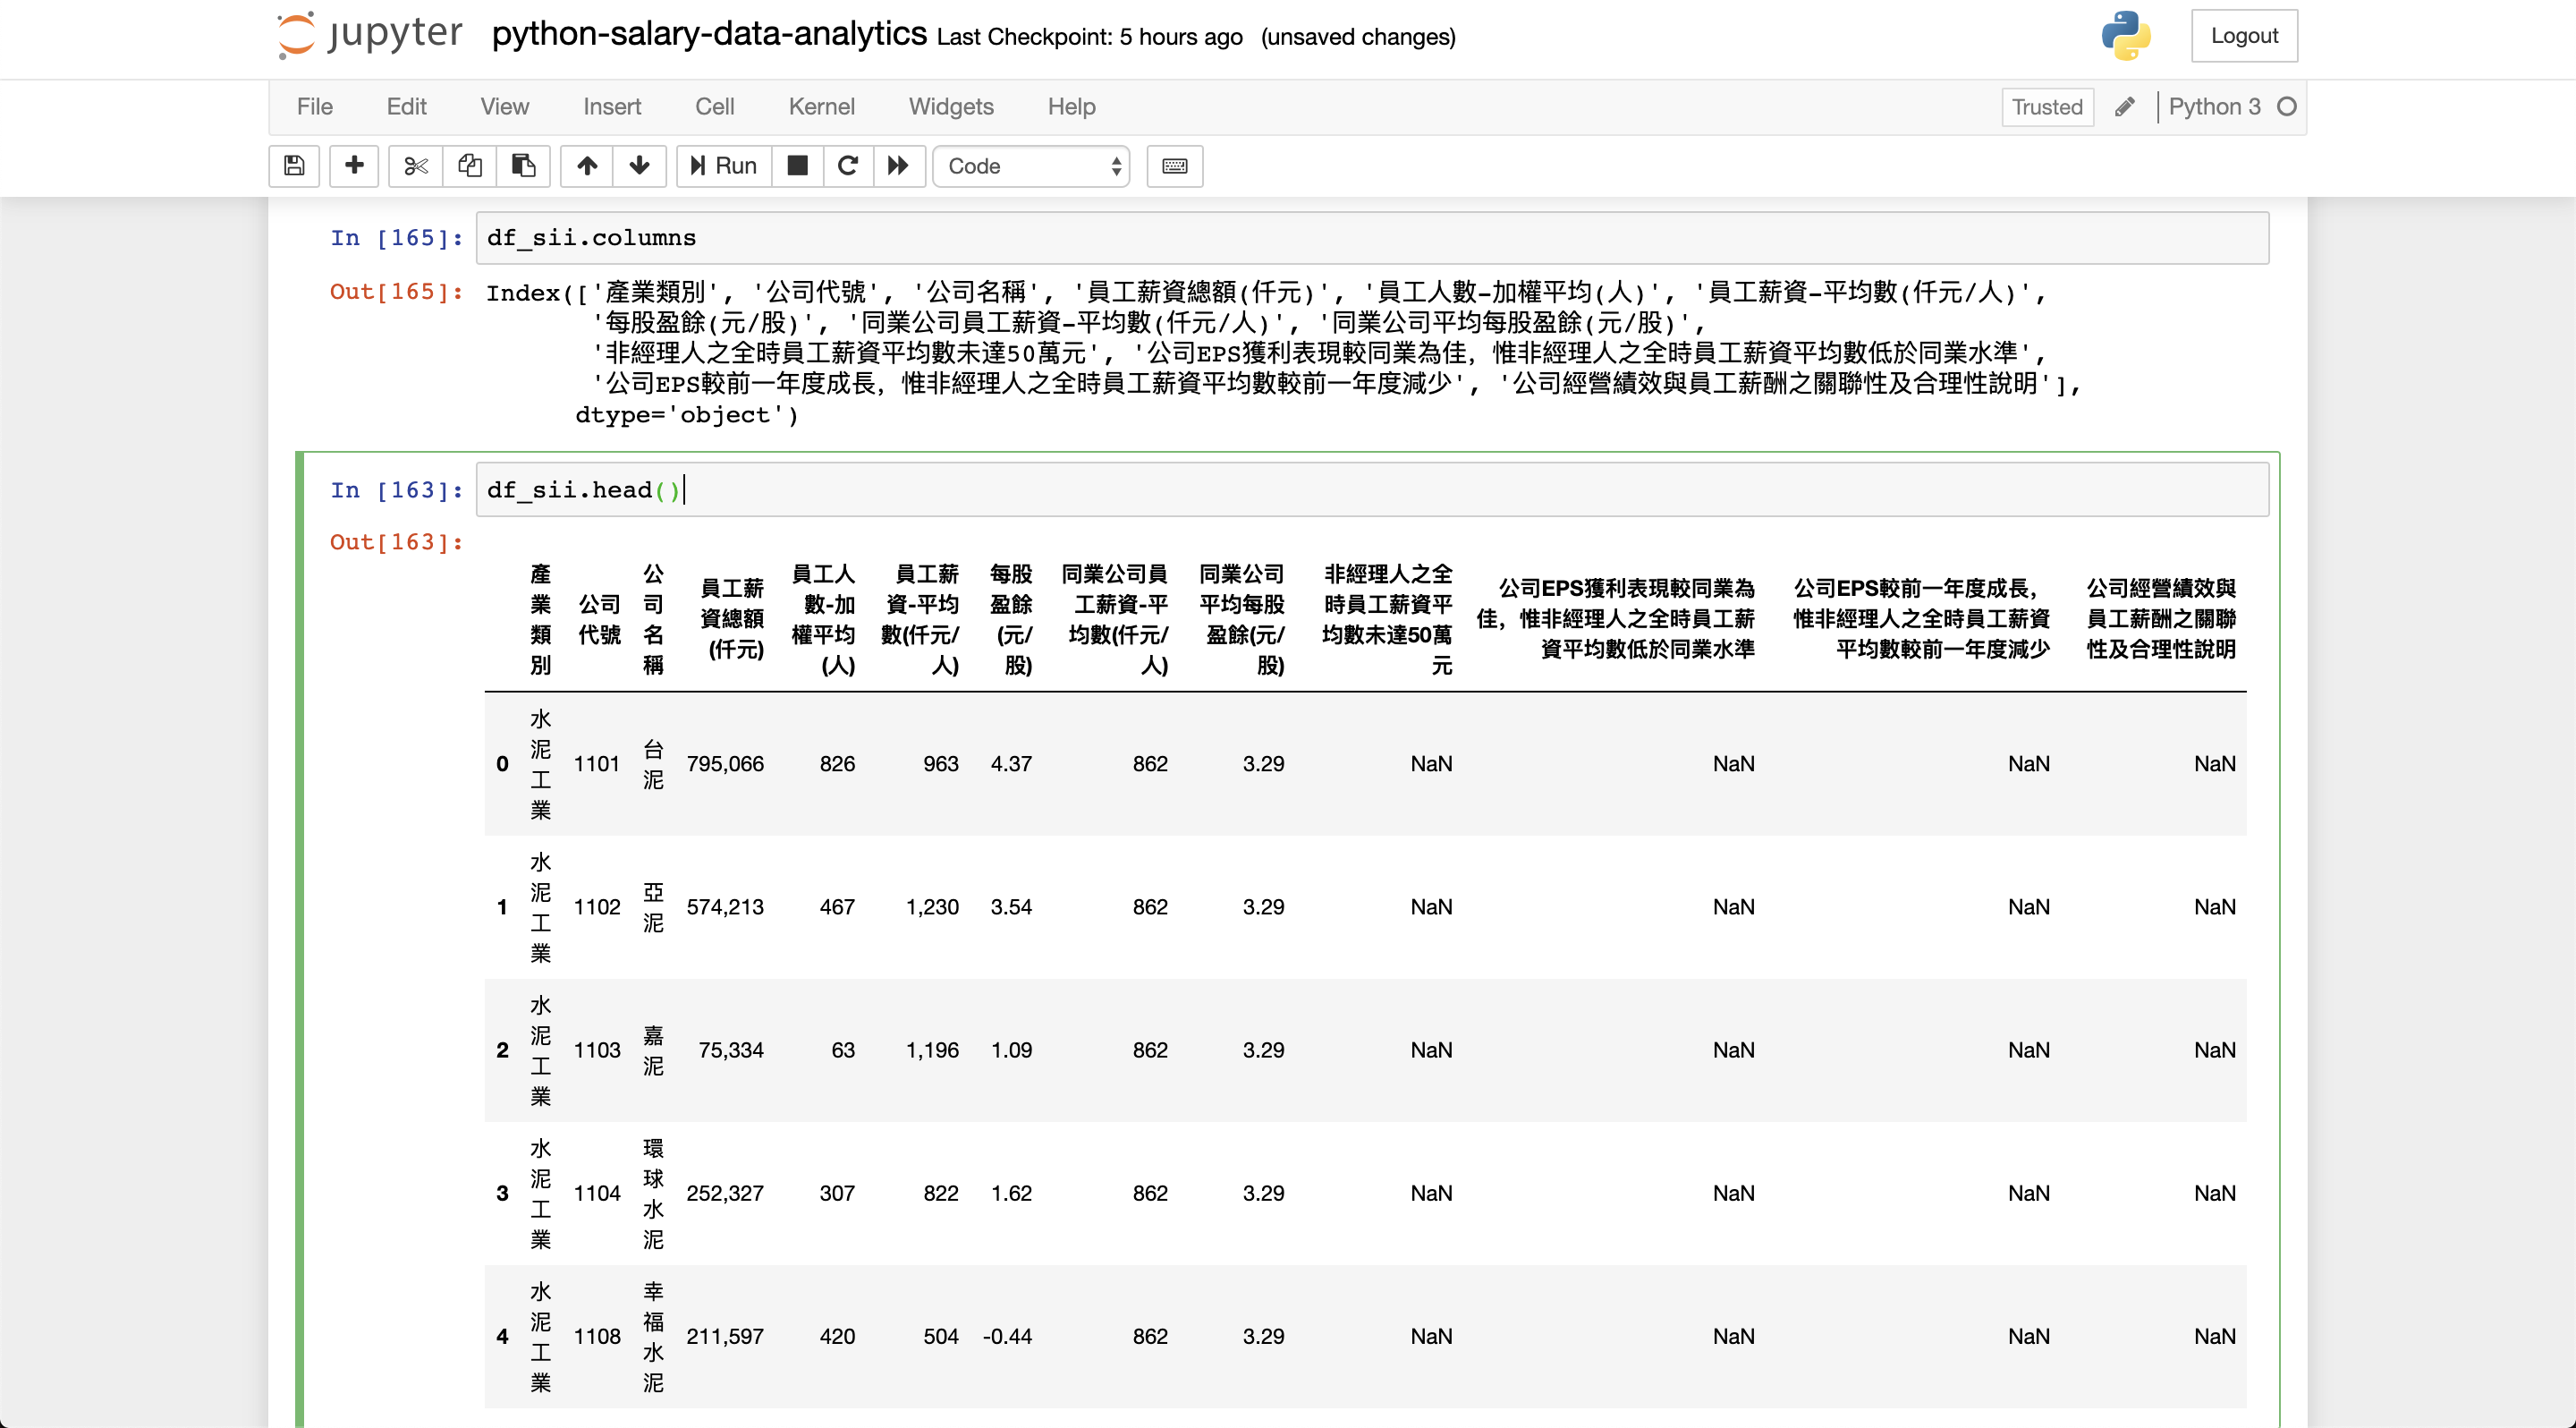2576x1428 pixels.
Task: Open the Help menu
Action: (x=1072, y=107)
